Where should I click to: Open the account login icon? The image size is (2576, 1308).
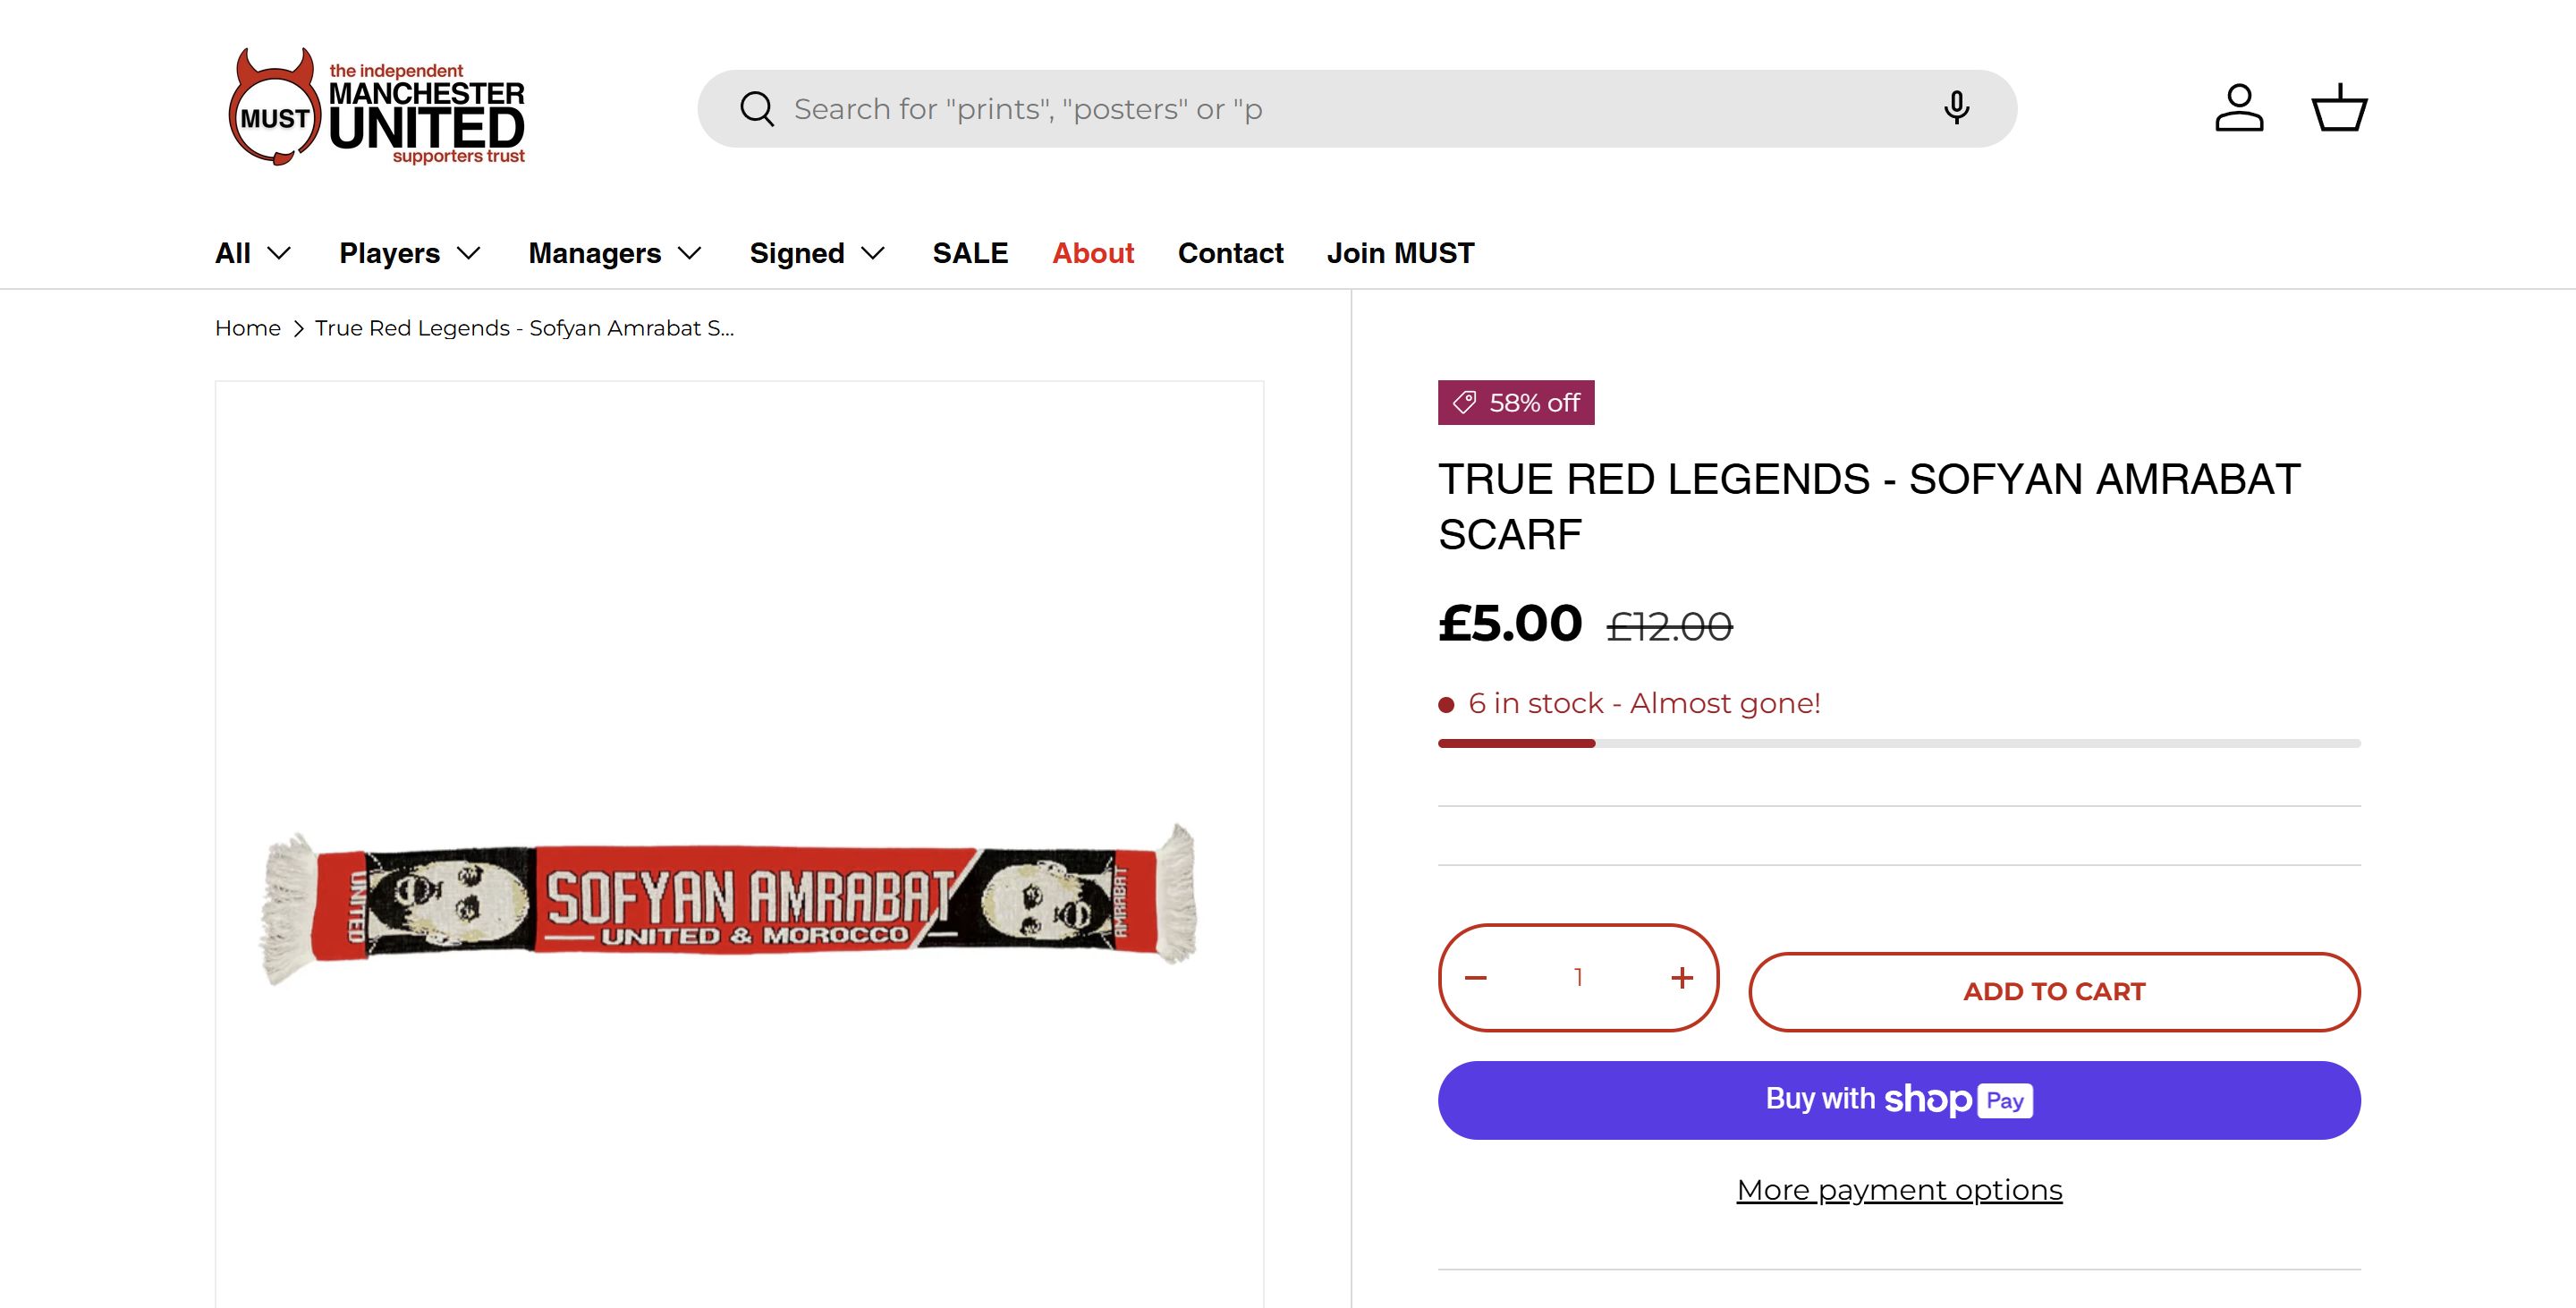(2239, 108)
